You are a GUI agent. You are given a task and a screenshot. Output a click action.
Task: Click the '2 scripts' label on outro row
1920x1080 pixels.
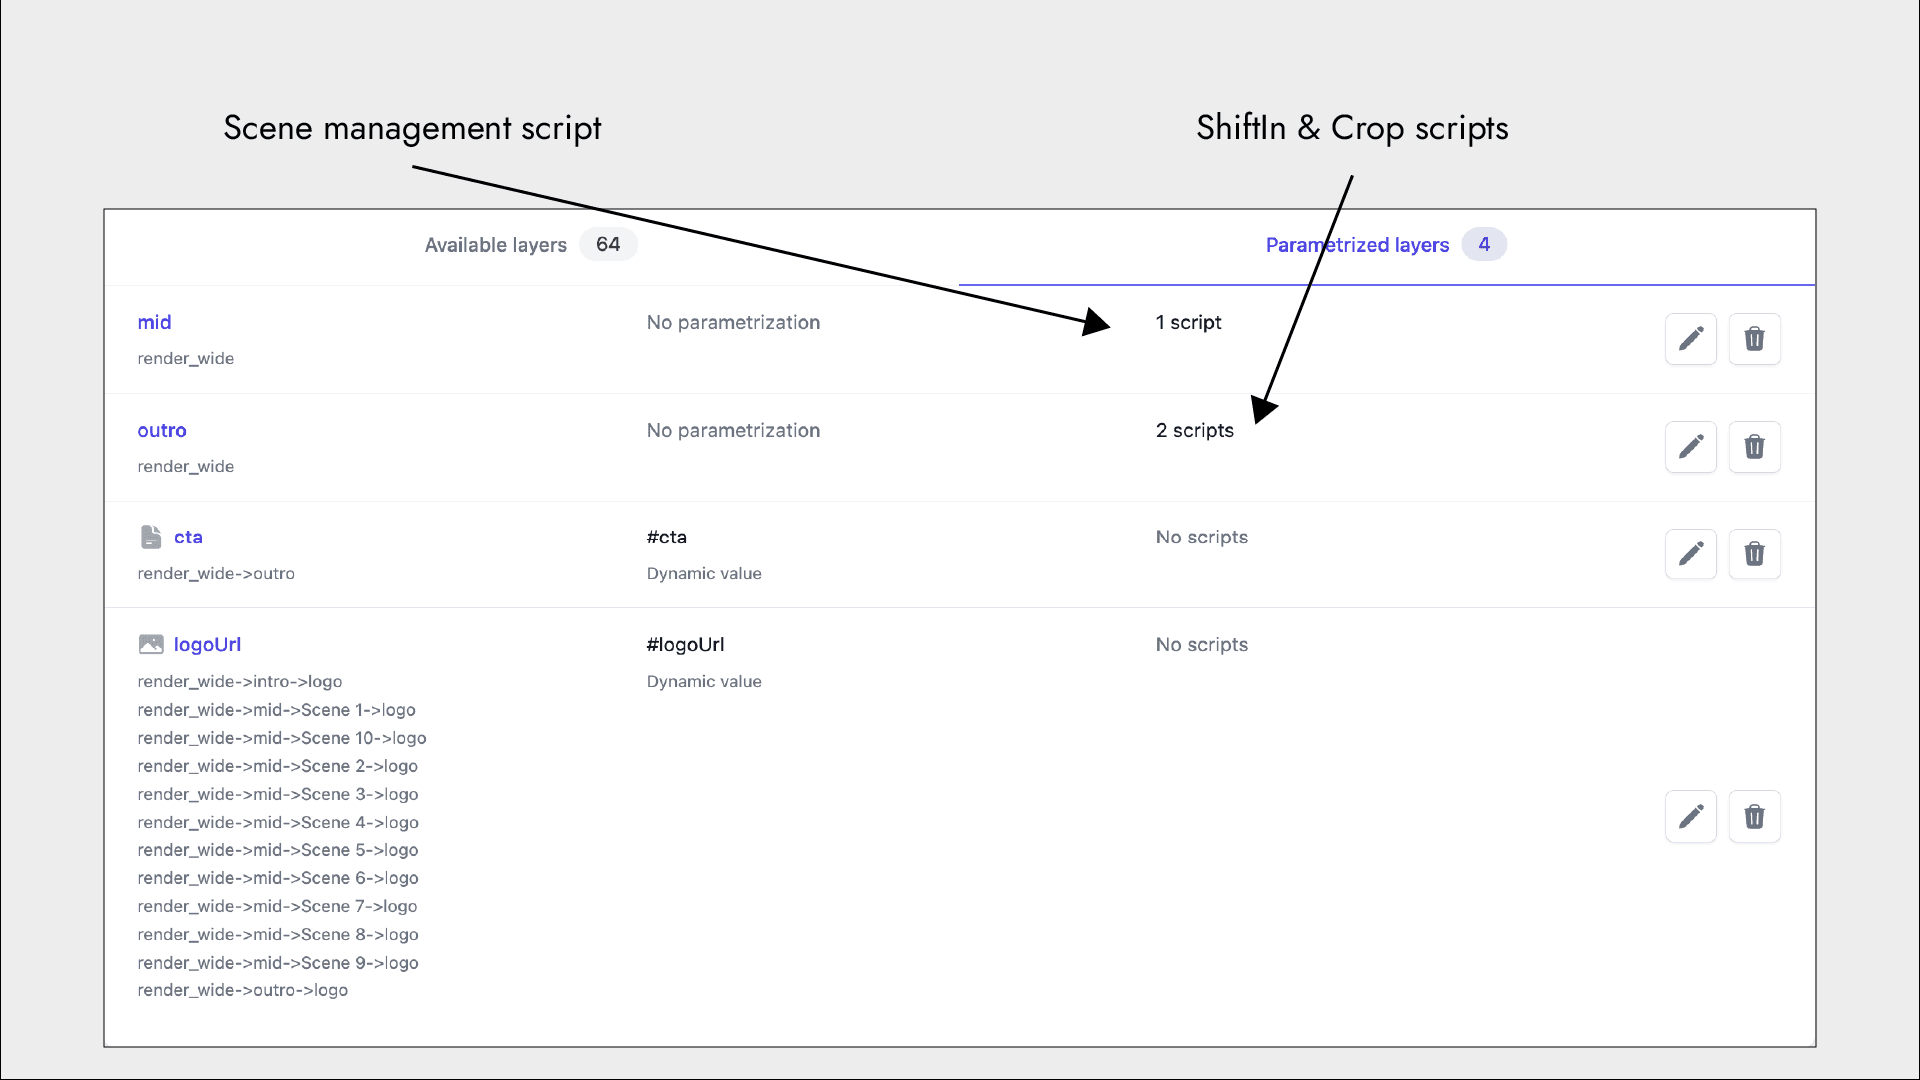1195,430
